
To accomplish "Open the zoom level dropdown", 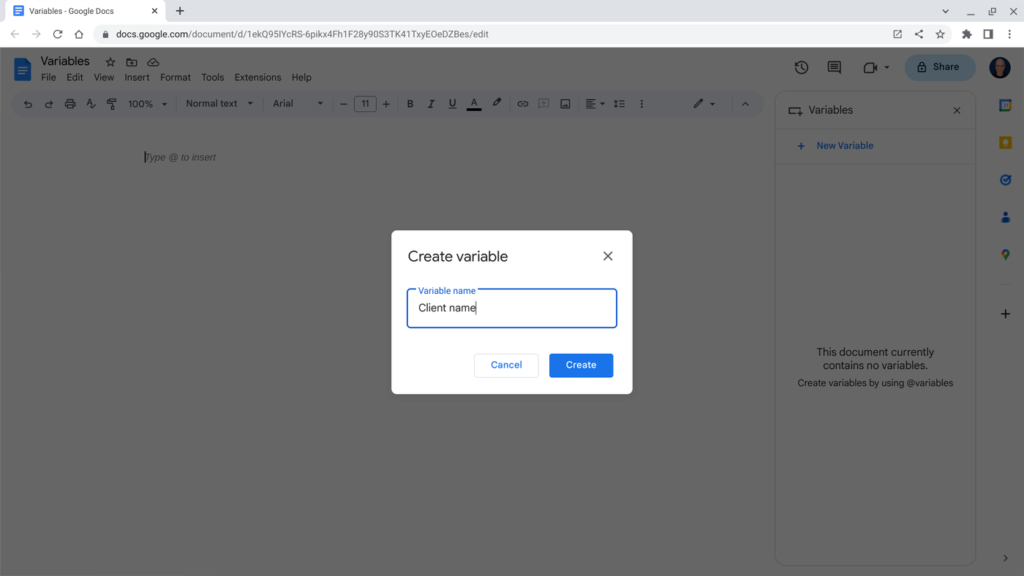I will coord(145,103).
